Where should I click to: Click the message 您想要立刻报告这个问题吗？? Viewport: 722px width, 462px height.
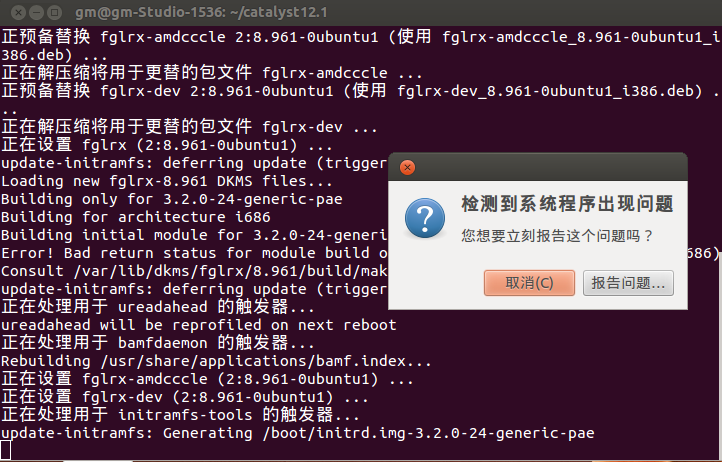tap(557, 236)
